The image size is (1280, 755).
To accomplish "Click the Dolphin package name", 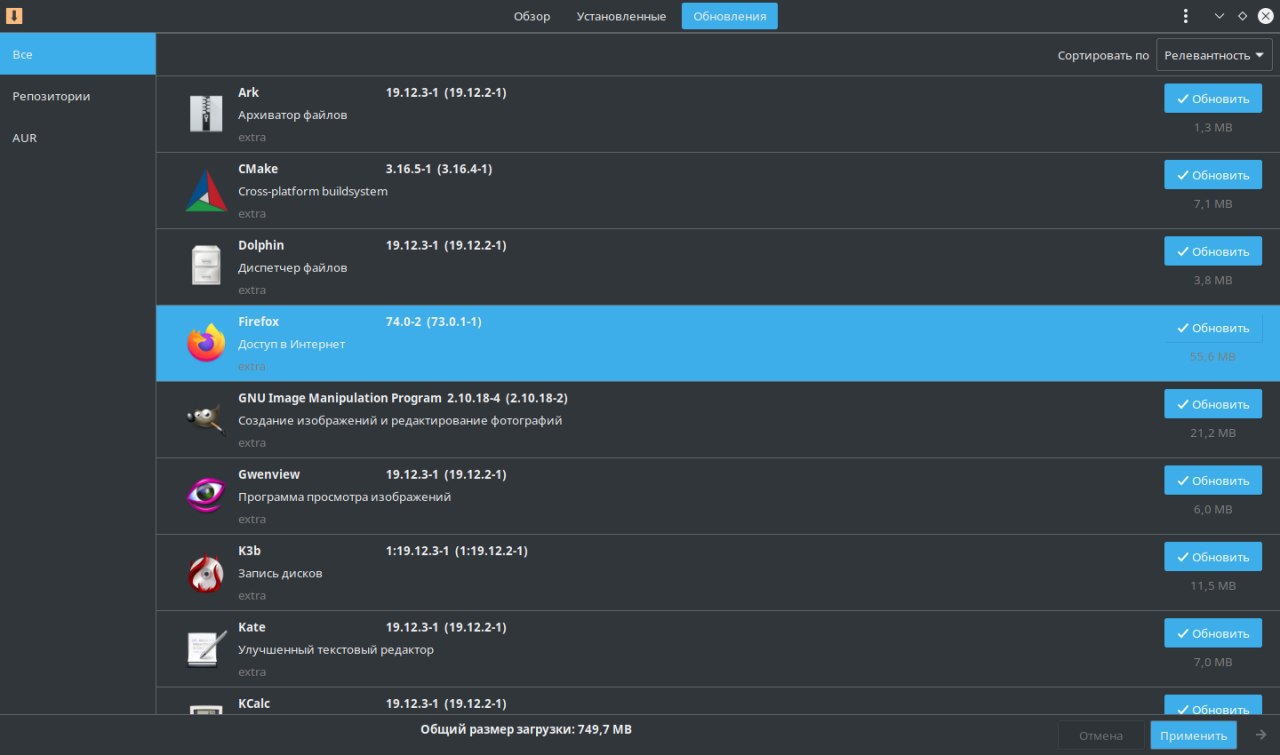I will pyautogui.click(x=261, y=245).
